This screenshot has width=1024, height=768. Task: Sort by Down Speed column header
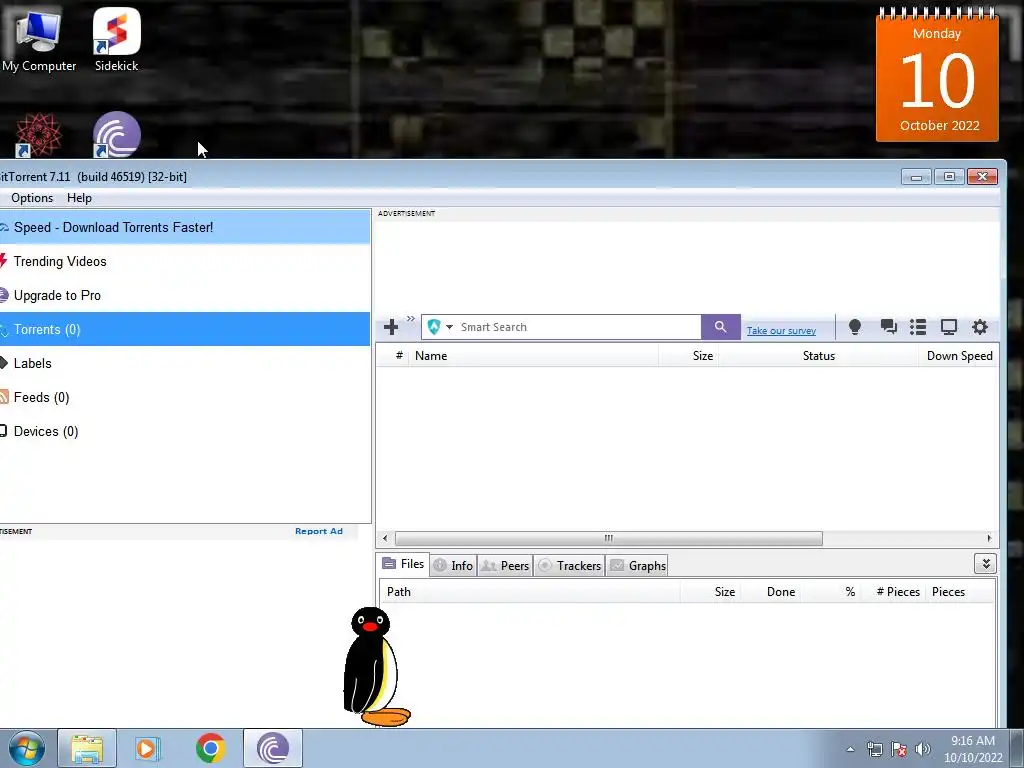pyautogui.click(x=959, y=356)
